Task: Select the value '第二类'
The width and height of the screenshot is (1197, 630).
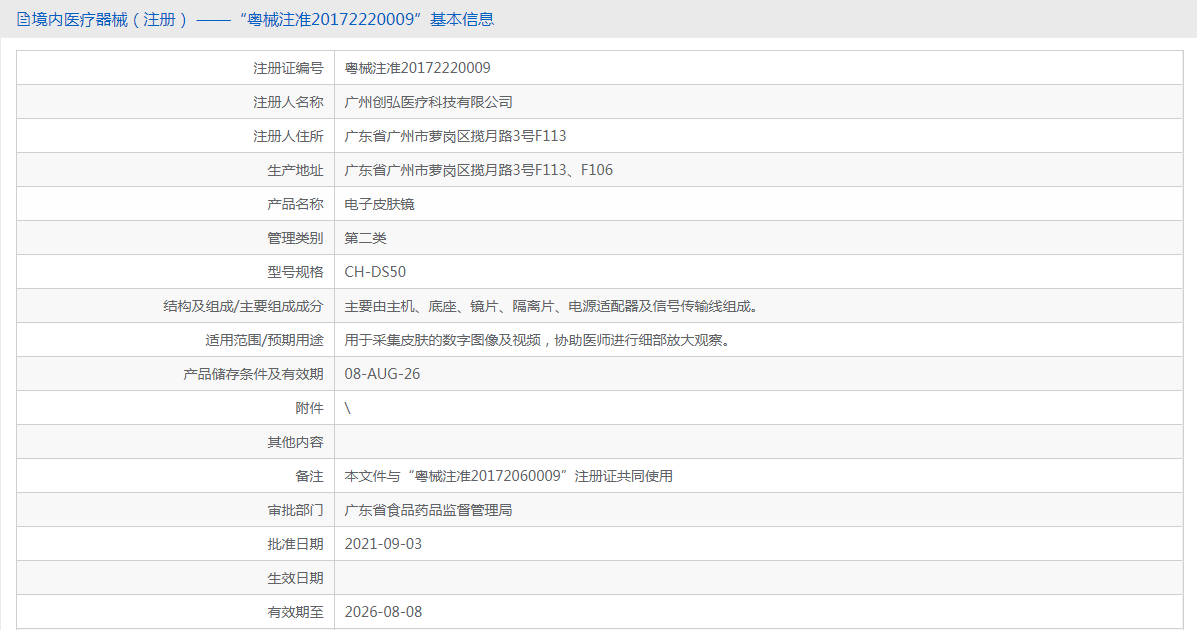Action: point(366,238)
